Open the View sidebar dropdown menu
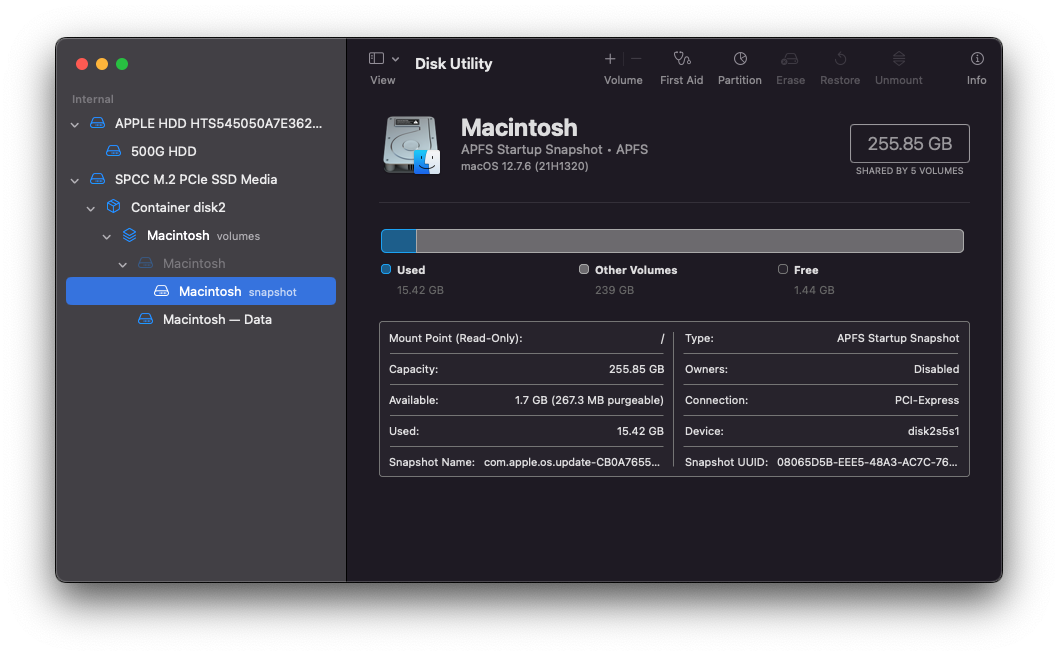Image resolution: width=1058 pixels, height=656 pixels. (384, 59)
